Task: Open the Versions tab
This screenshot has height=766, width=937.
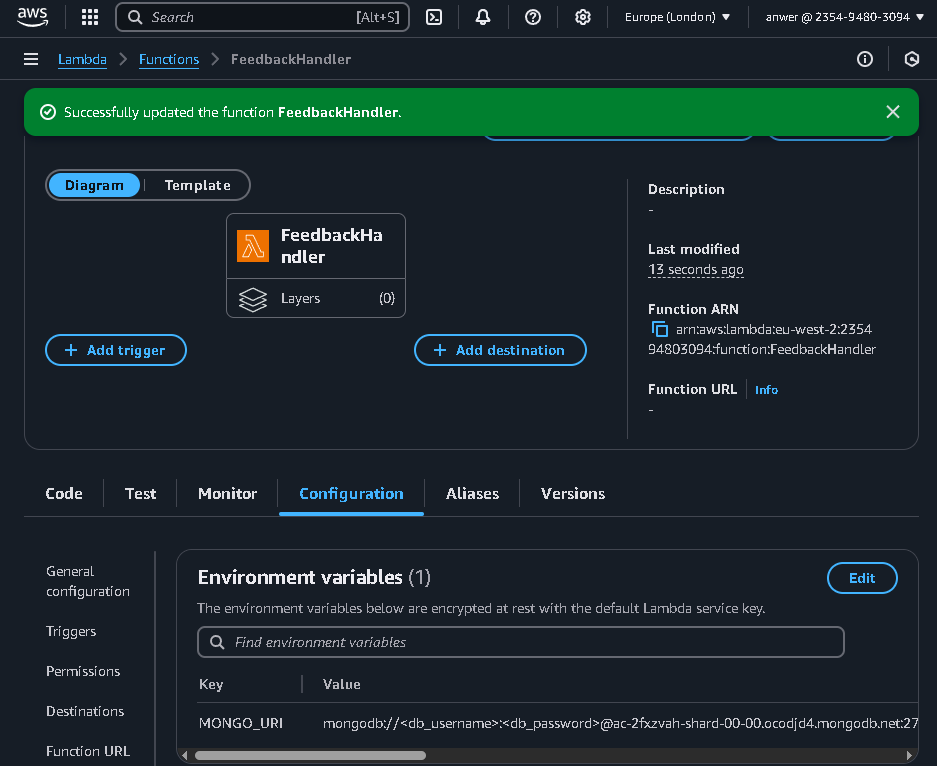Action: (573, 494)
